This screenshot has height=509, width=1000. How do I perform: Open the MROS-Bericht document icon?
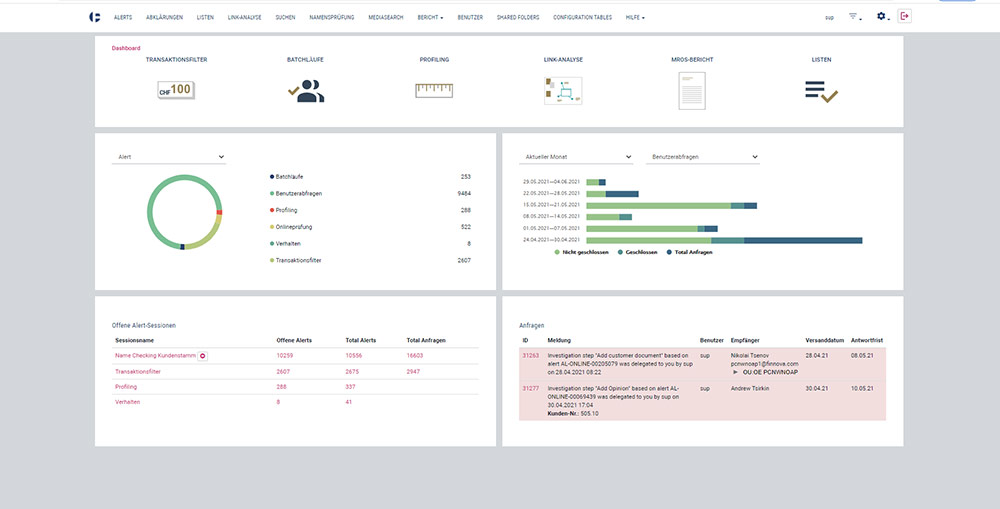(x=692, y=92)
